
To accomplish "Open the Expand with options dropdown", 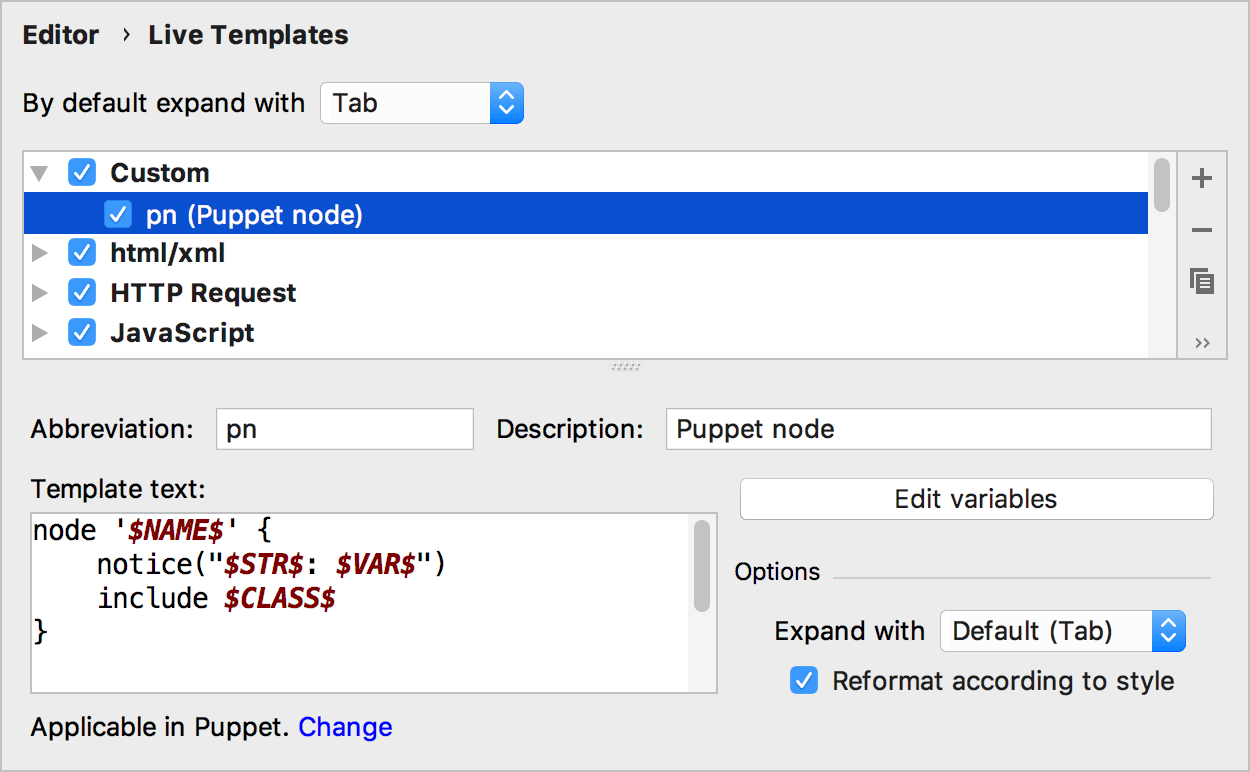I will pos(1169,631).
